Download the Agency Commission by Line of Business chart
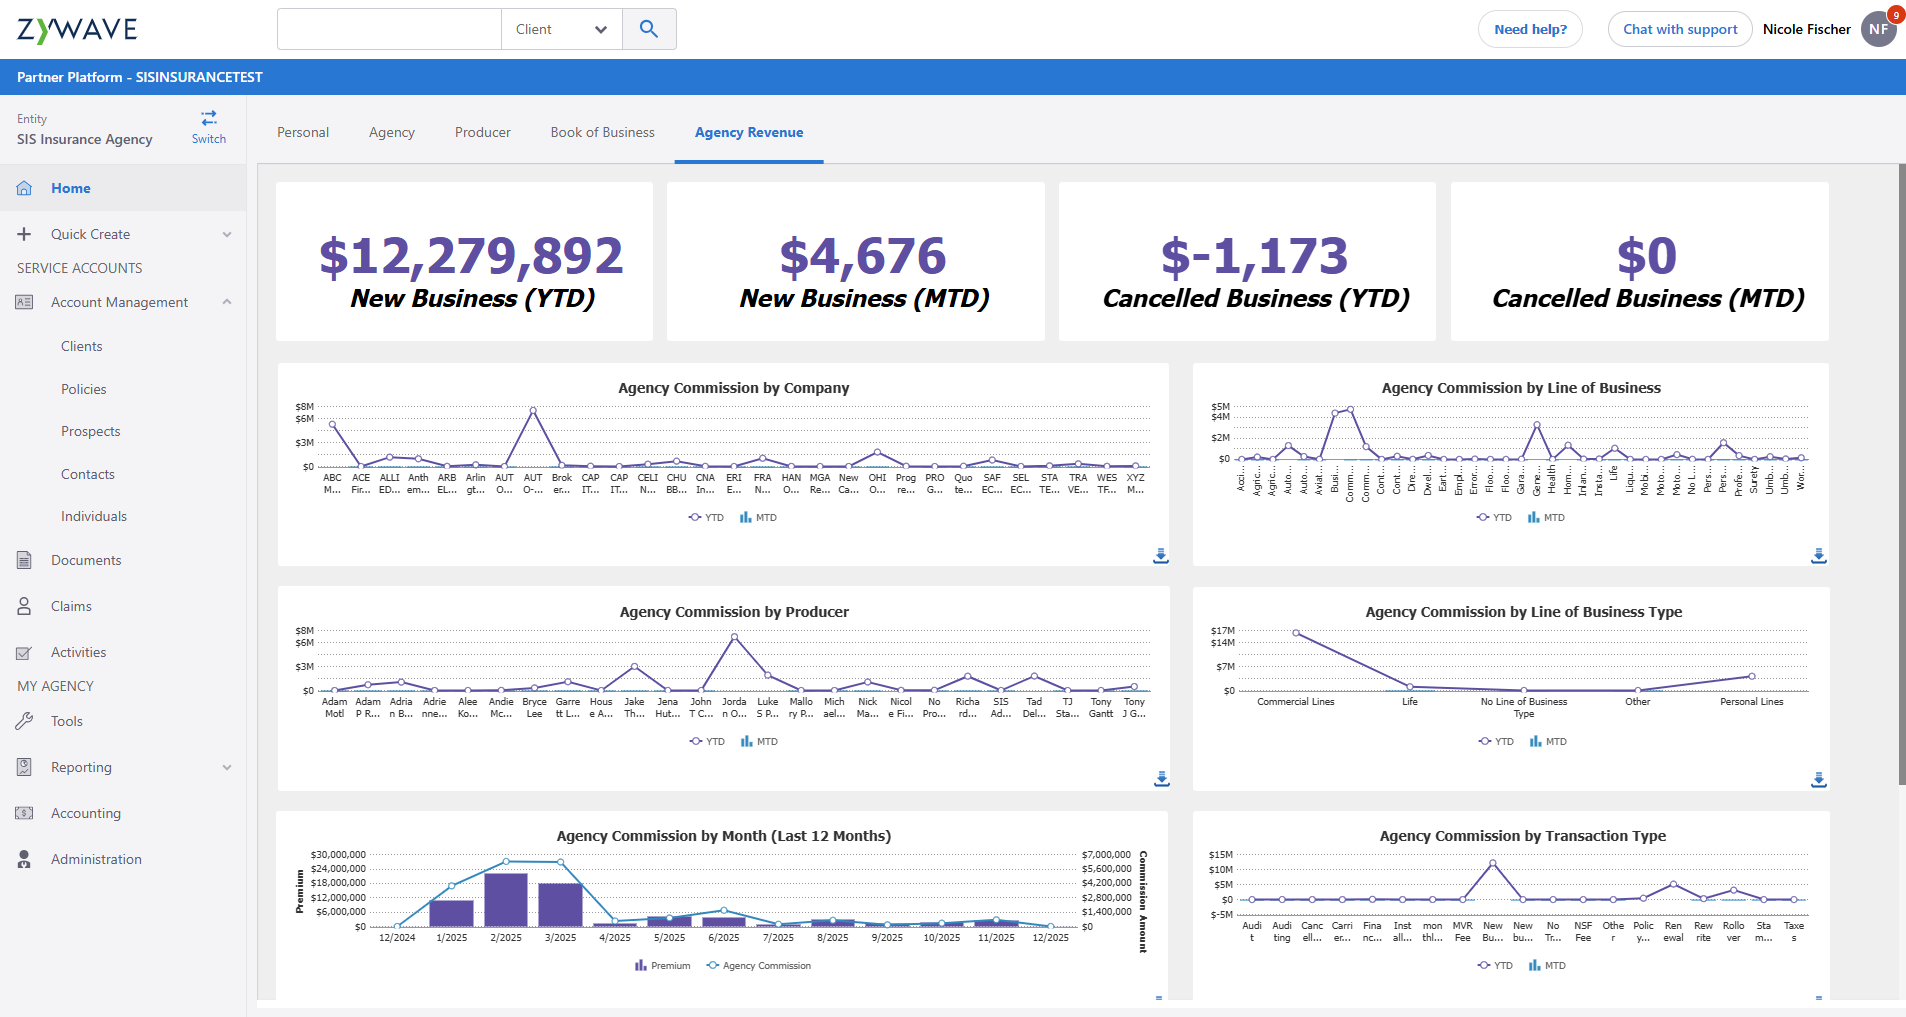 pyautogui.click(x=1818, y=555)
